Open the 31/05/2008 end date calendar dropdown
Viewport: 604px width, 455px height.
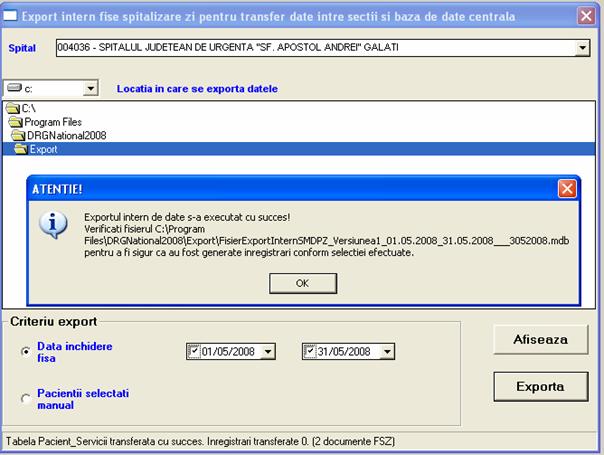click(387, 351)
